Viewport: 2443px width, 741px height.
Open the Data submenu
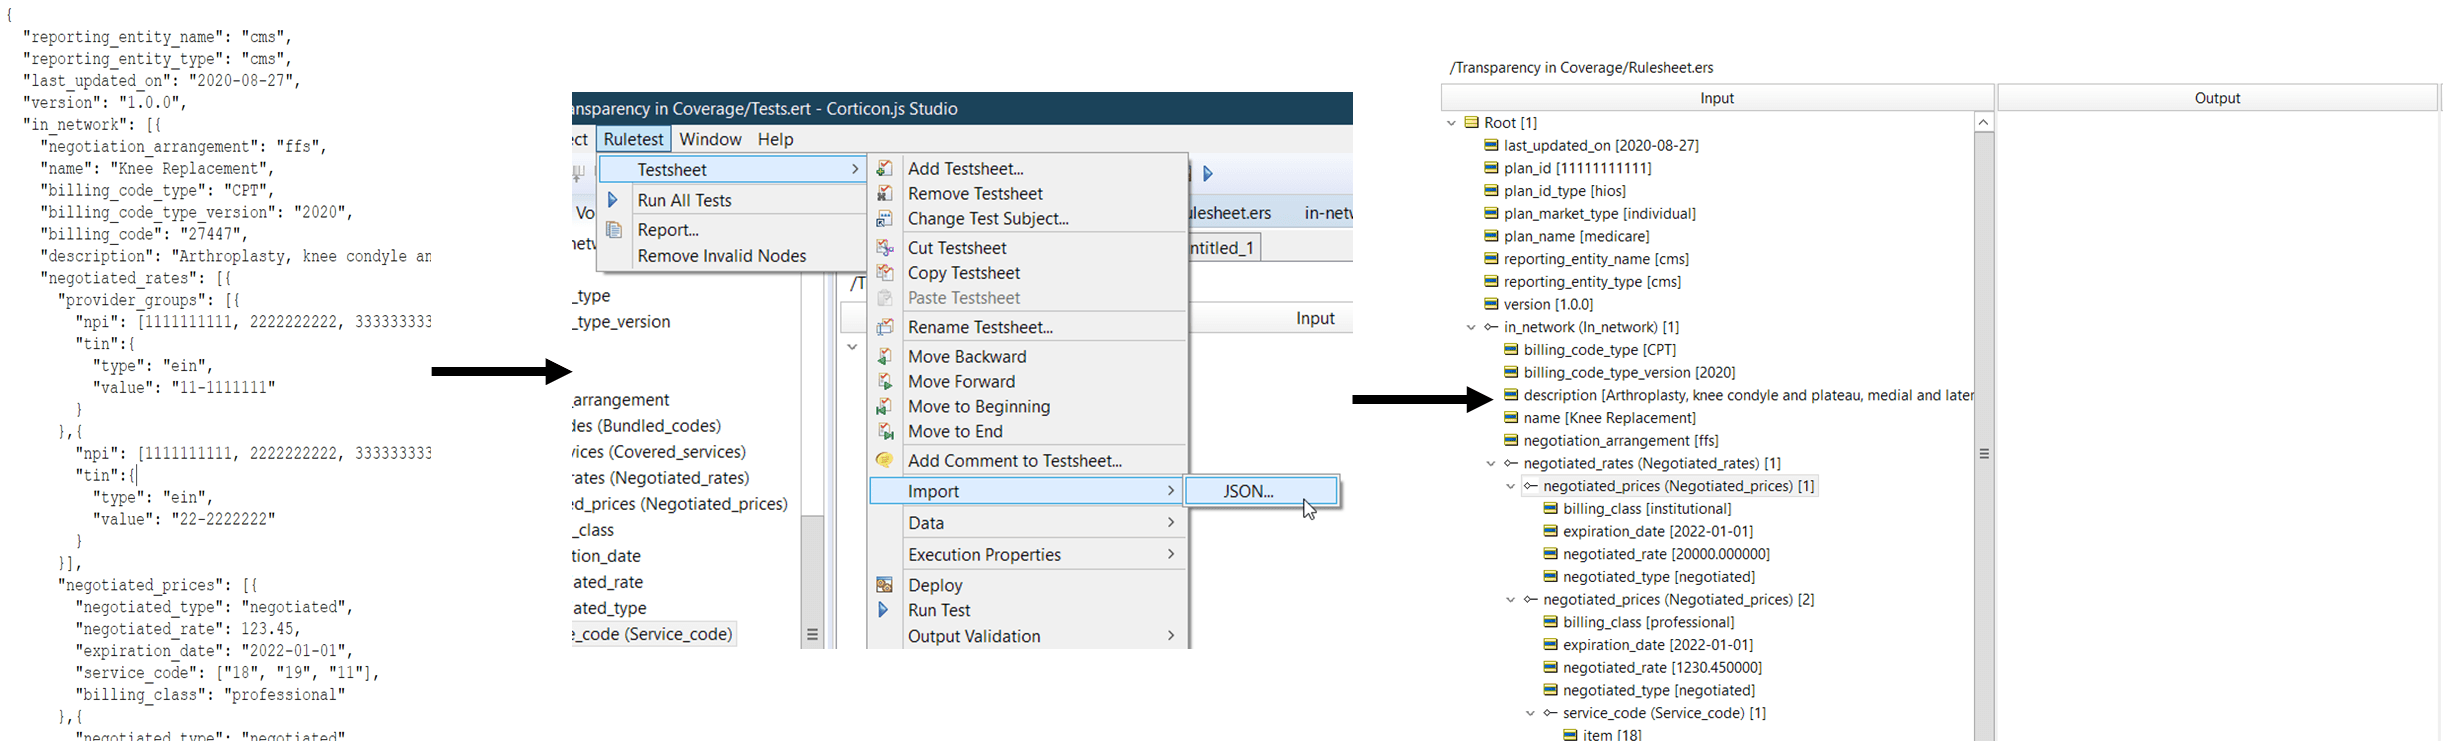pyautogui.click(x=1040, y=523)
